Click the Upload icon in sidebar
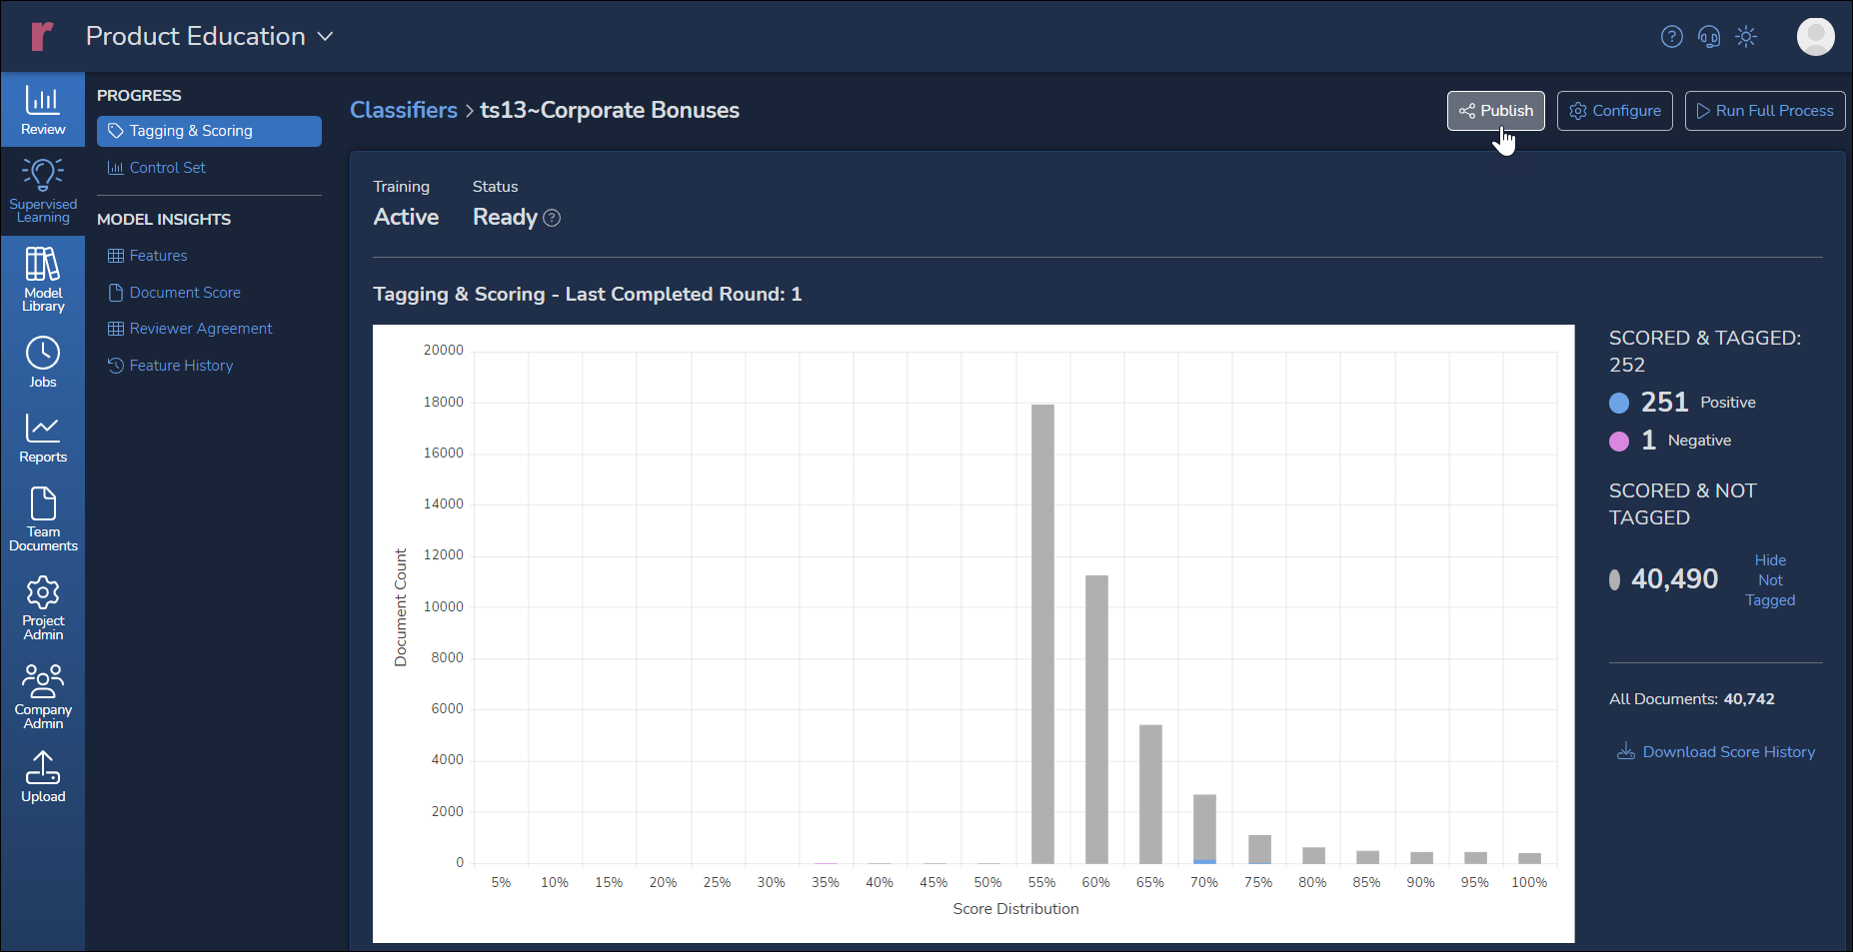 43,777
